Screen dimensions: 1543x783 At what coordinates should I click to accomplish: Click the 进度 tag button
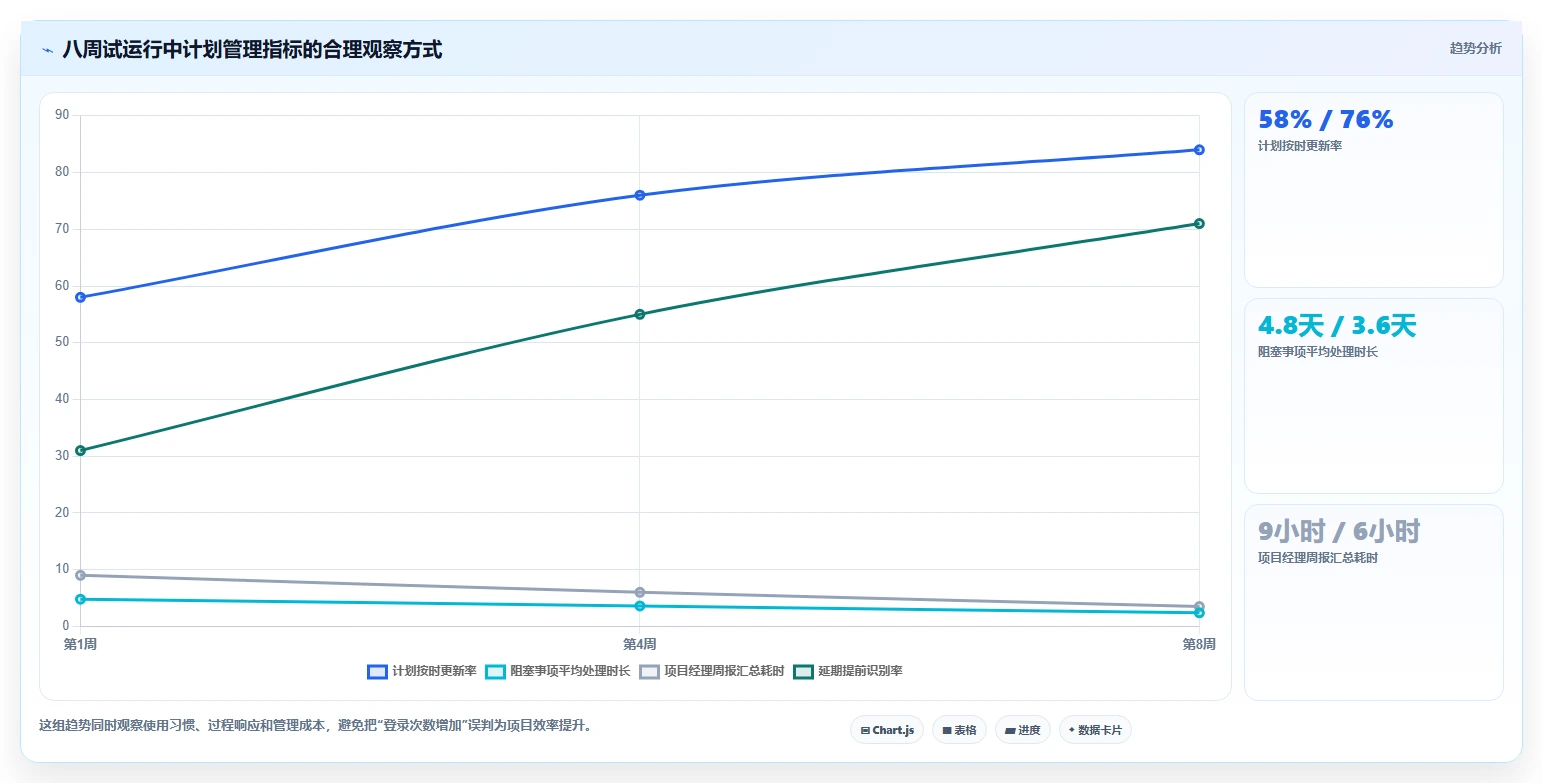pyautogui.click(x=1023, y=730)
